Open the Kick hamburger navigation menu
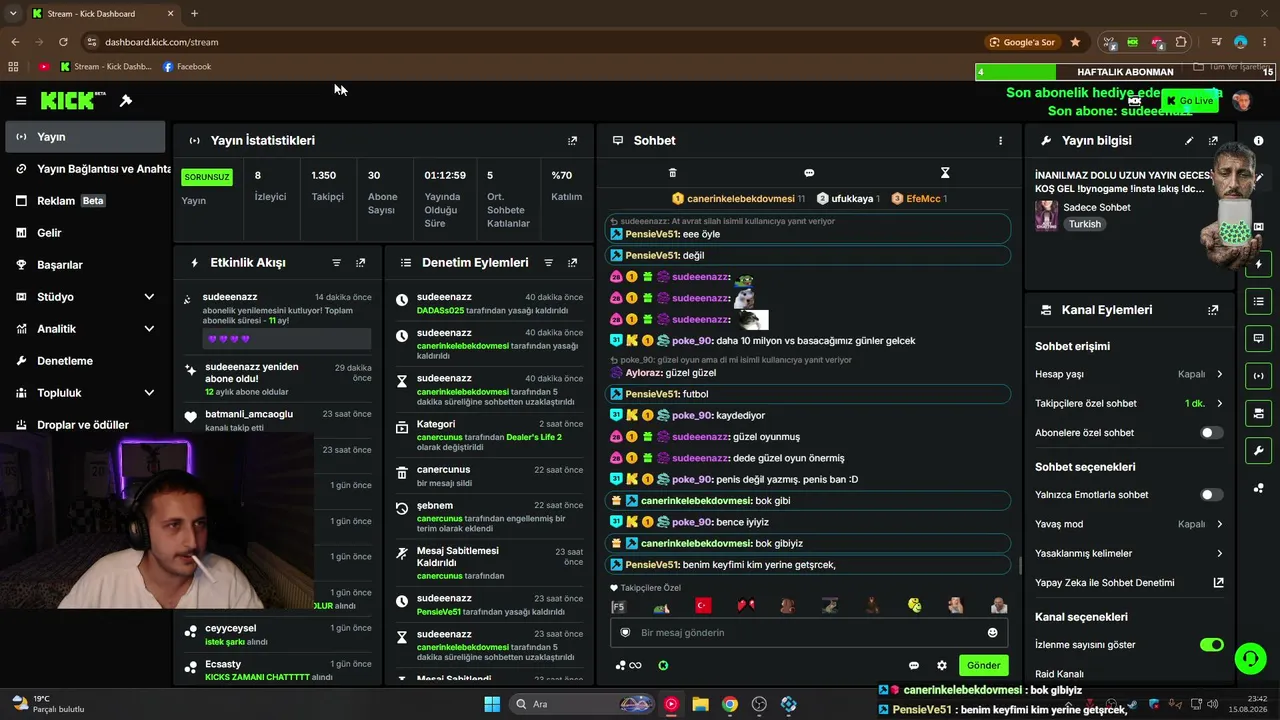This screenshot has width=1280, height=720. pos(21,101)
